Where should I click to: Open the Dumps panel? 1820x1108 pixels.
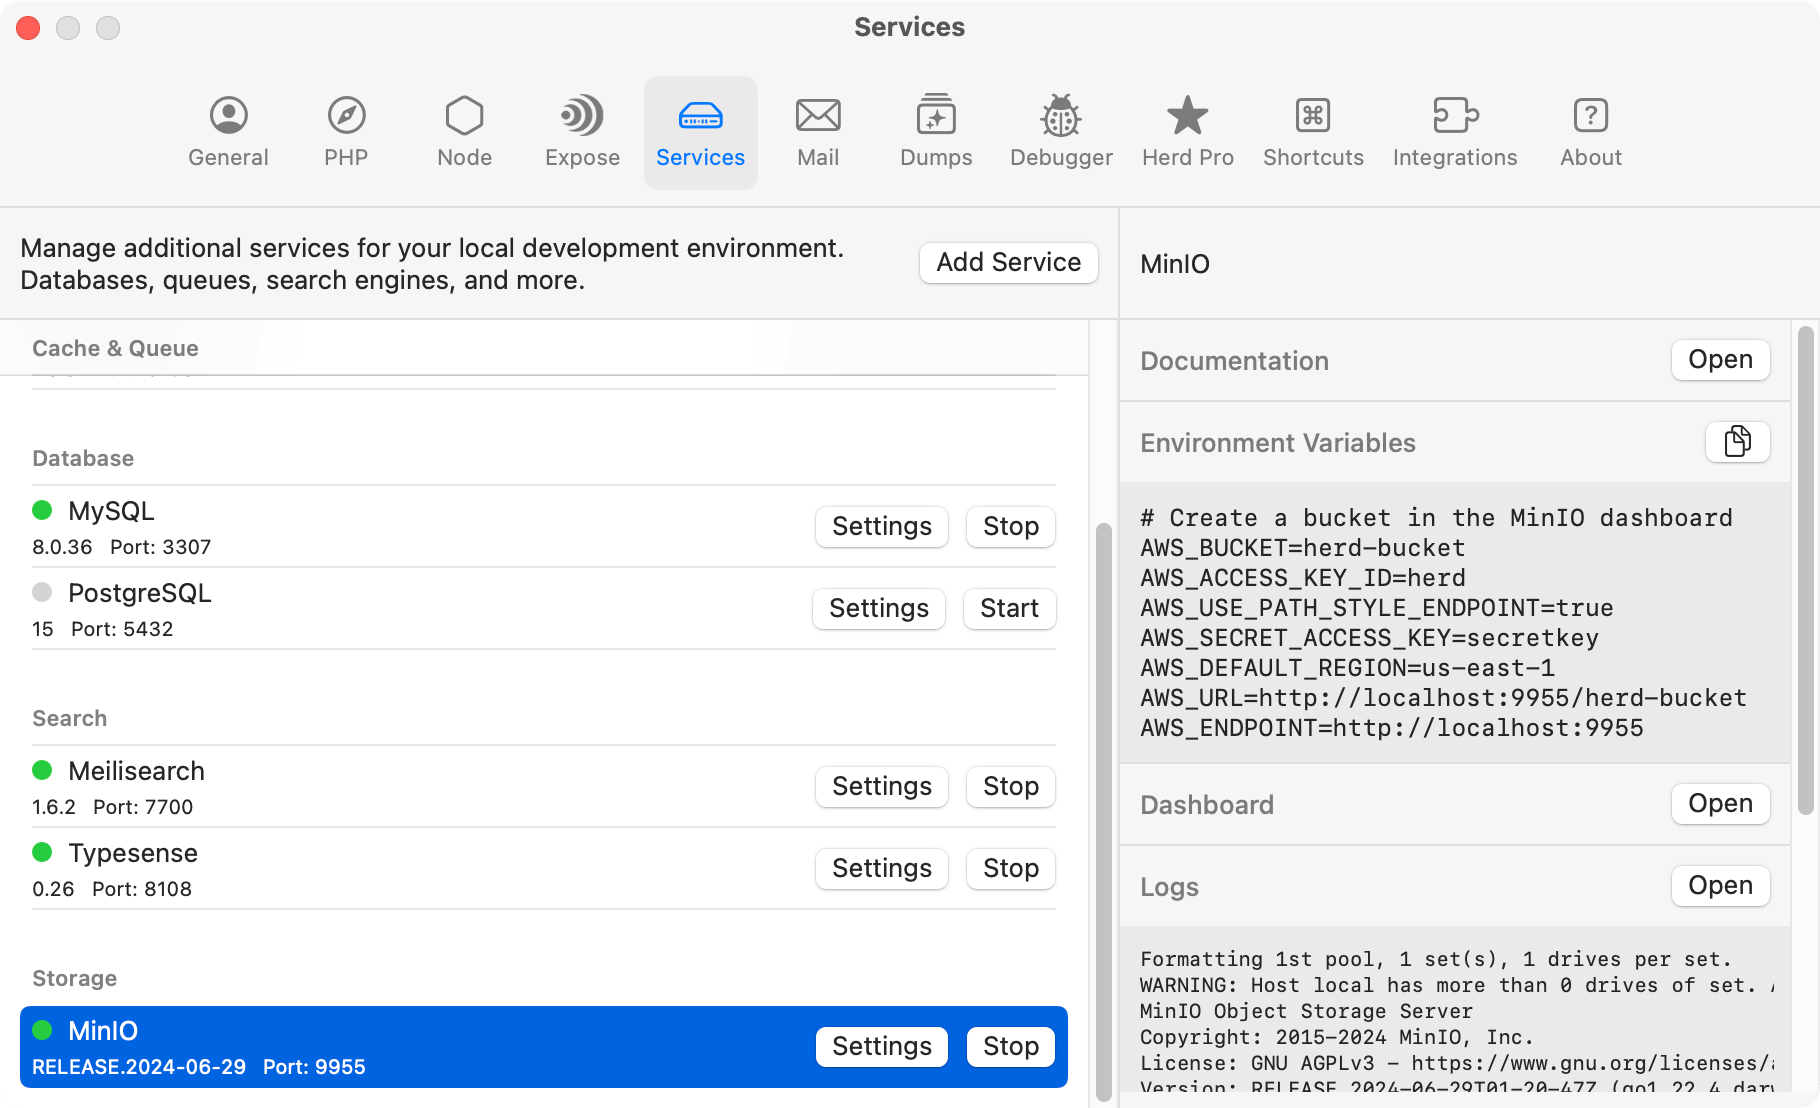(x=935, y=130)
